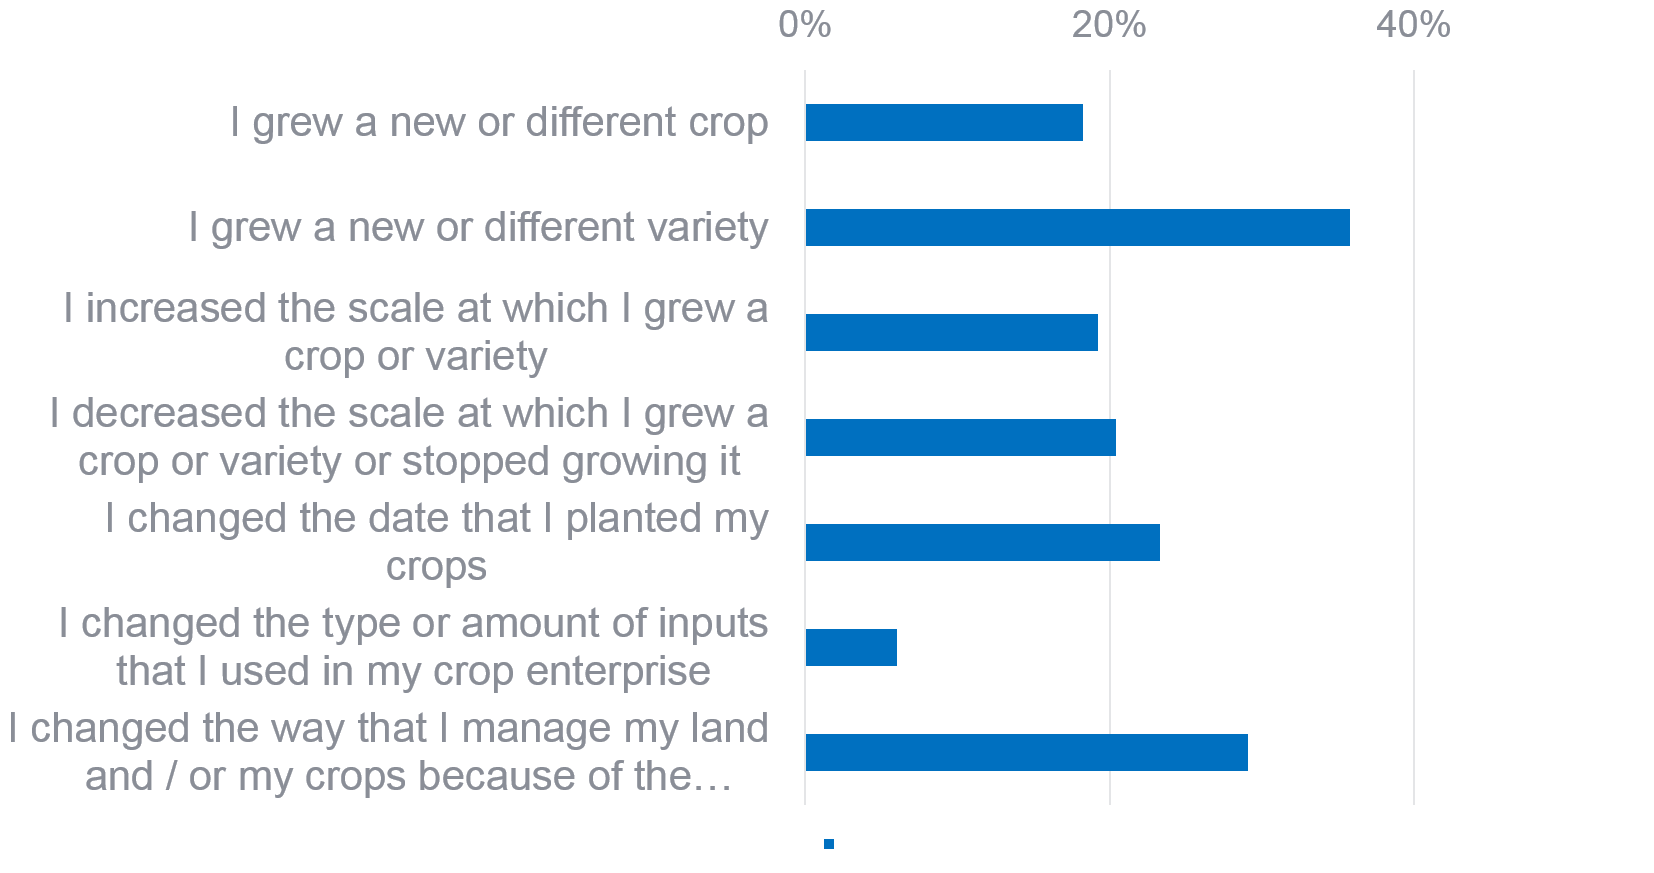Click the 'manage my land' bar
Viewport: 1654px width, 873px height.
(x=1026, y=753)
